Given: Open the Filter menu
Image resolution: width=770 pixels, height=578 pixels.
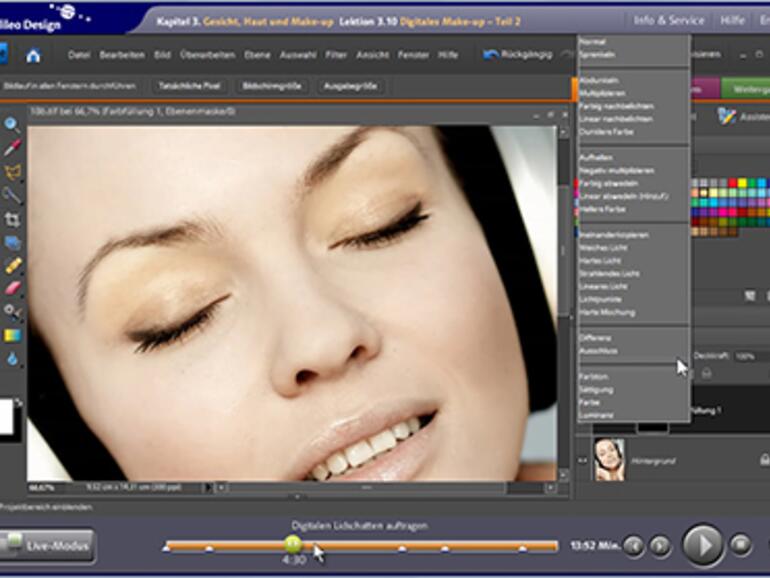Looking at the screenshot, I should [x=336, y=55].
